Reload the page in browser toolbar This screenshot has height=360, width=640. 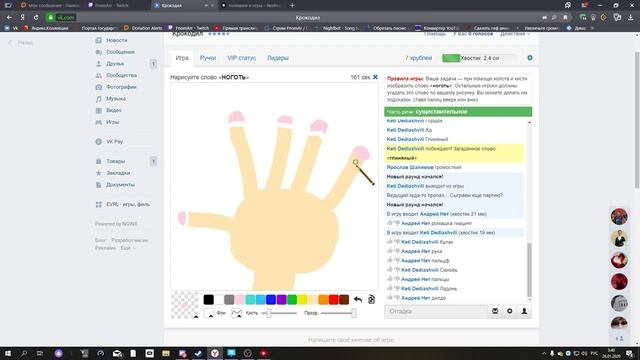pos(36,18)
